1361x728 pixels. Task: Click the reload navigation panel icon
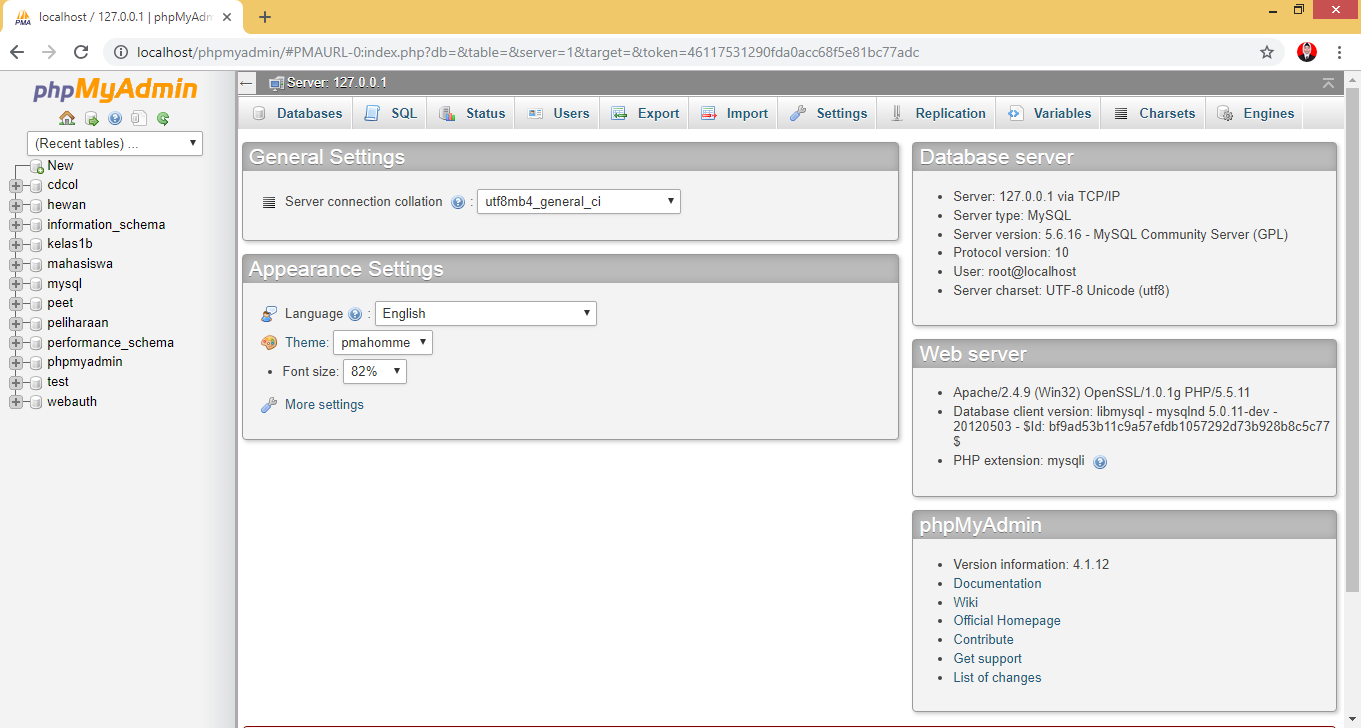[x=163, y=118]
